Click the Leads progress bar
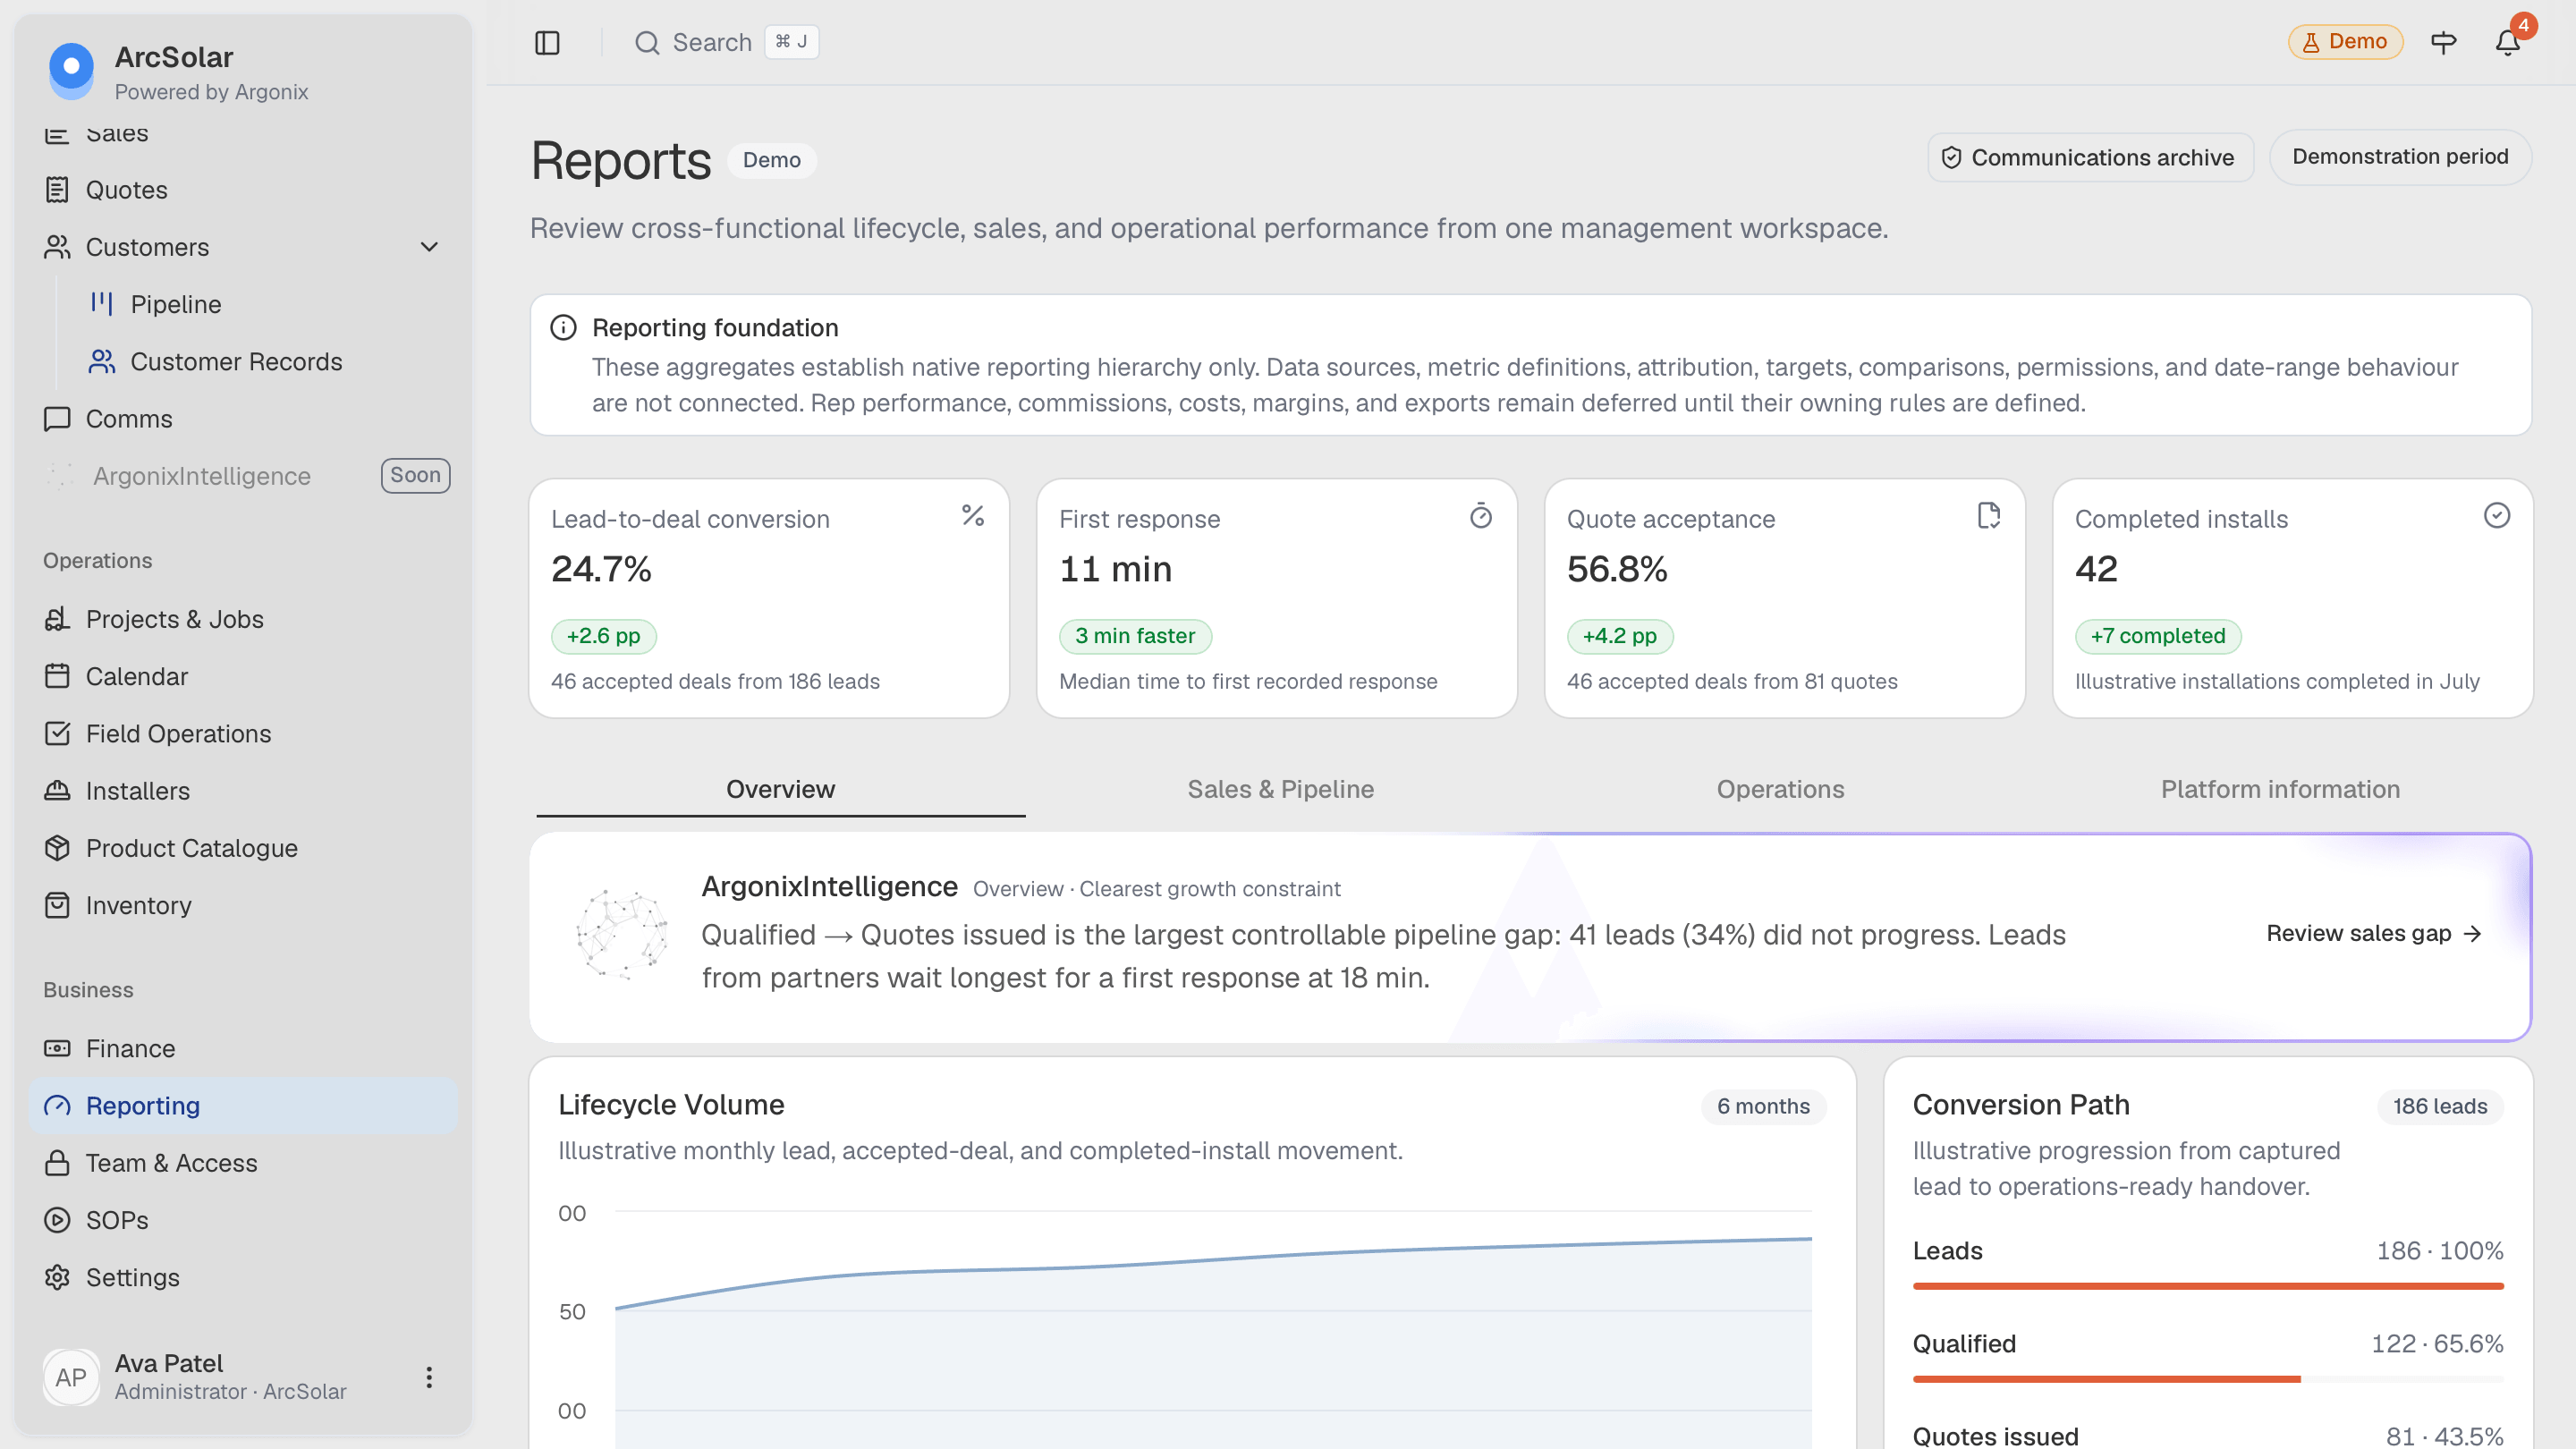 click(x=2208, y=1286)
